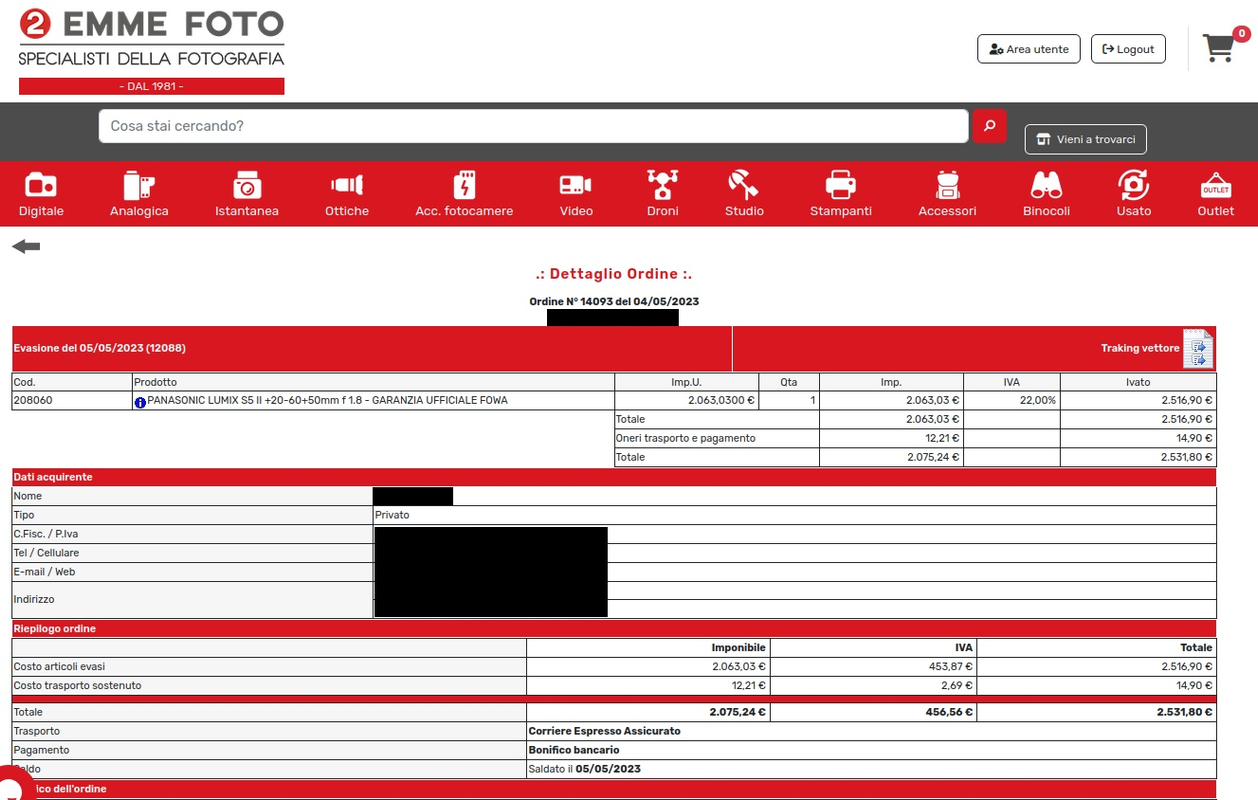Click the Dettaglio Ordine title

click(614, 274)
